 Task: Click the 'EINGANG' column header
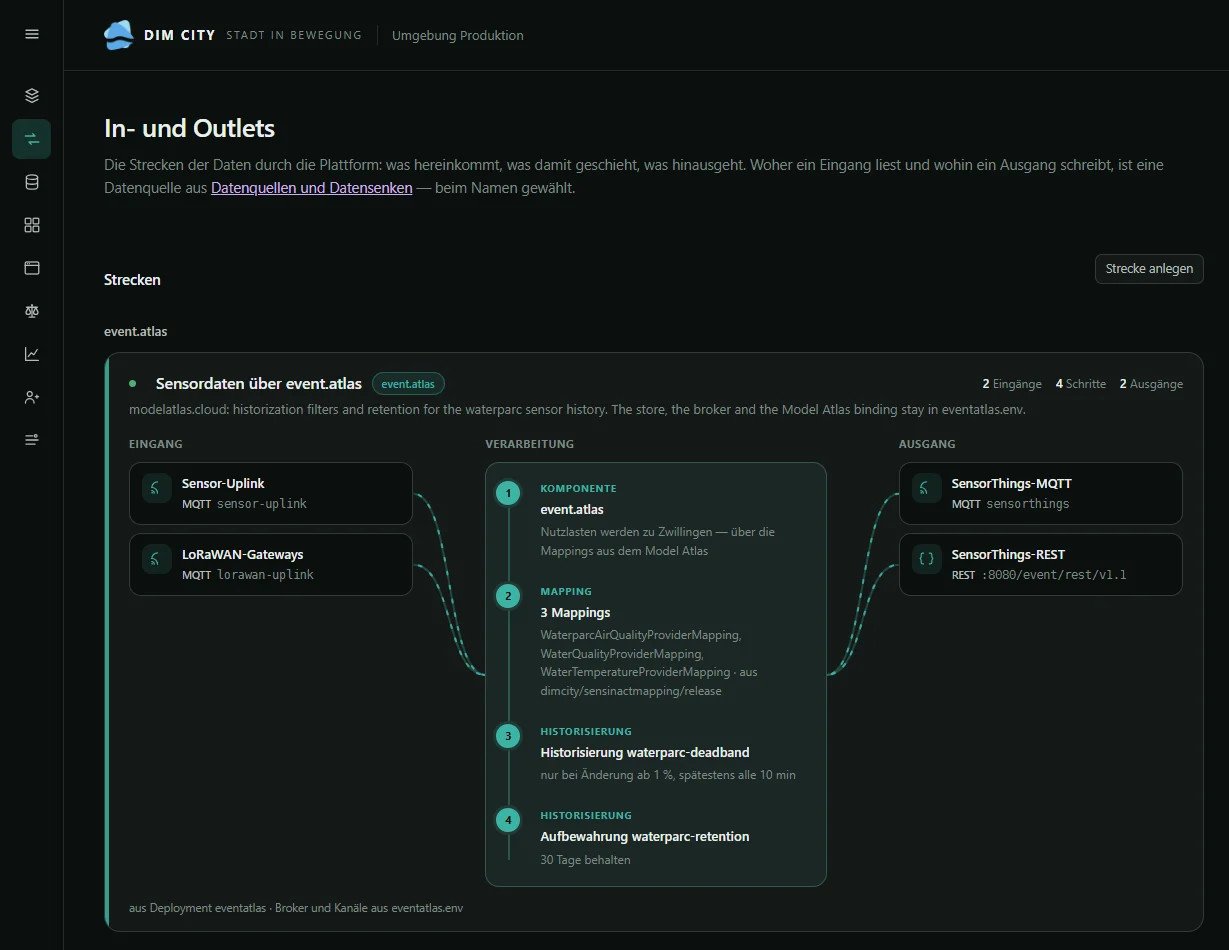[x=156, y=444]
